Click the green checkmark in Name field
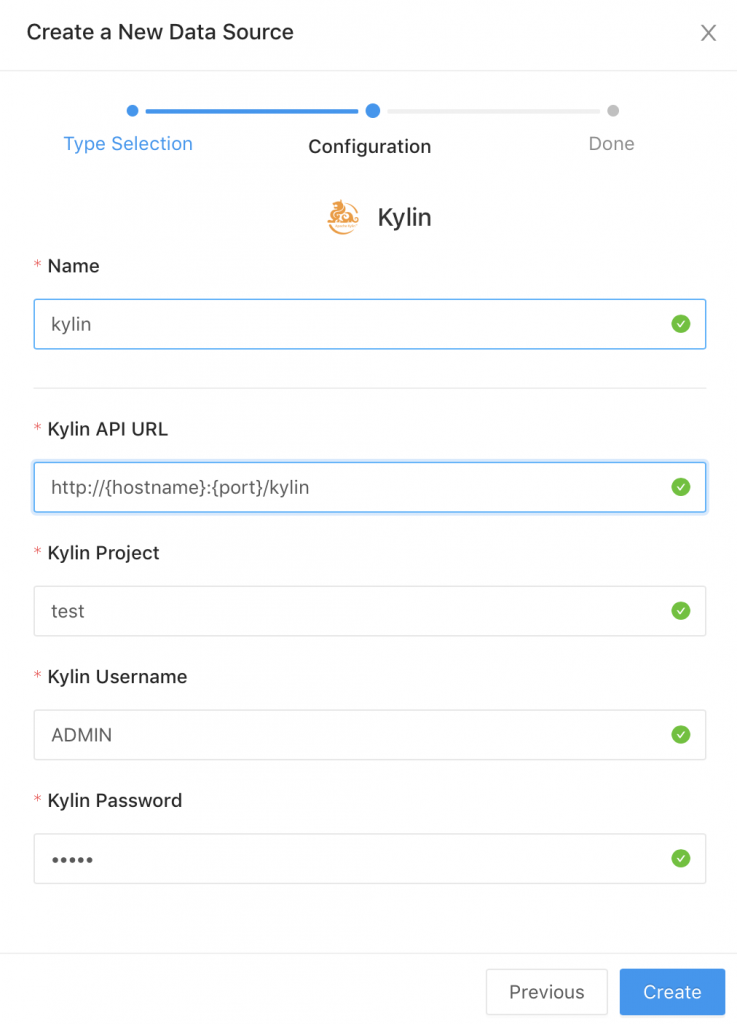This screenshot has width=737, height=1024. click(681, 324)
